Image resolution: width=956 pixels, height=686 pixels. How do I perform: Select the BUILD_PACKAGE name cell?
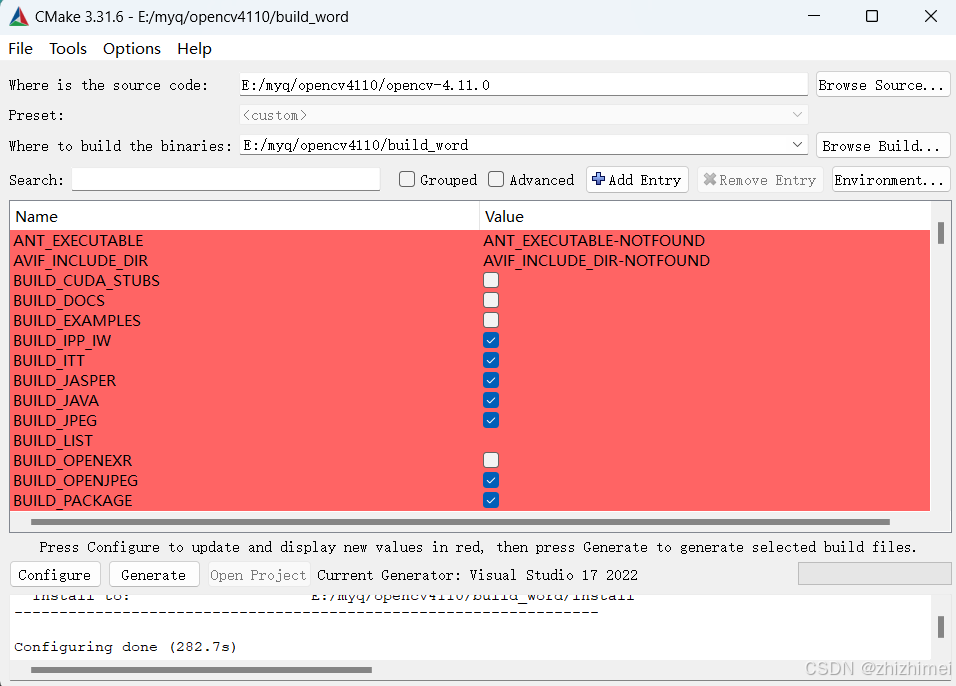(73, 501)
